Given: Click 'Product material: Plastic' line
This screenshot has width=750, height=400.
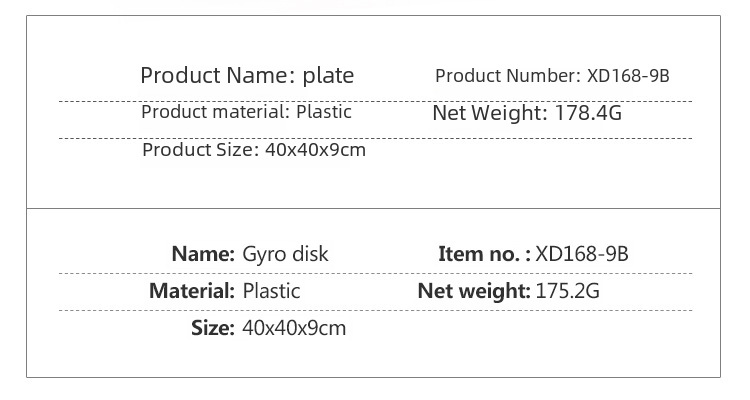Looking at the screenshot, I should (x=246, y=112).
